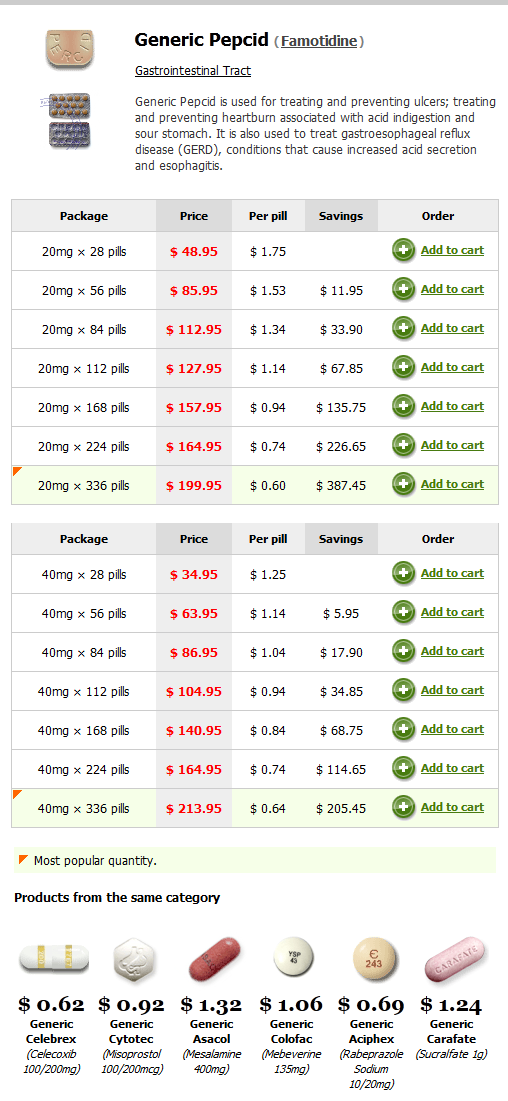Click green plus icon for 20mg × 112 pills

403,367
